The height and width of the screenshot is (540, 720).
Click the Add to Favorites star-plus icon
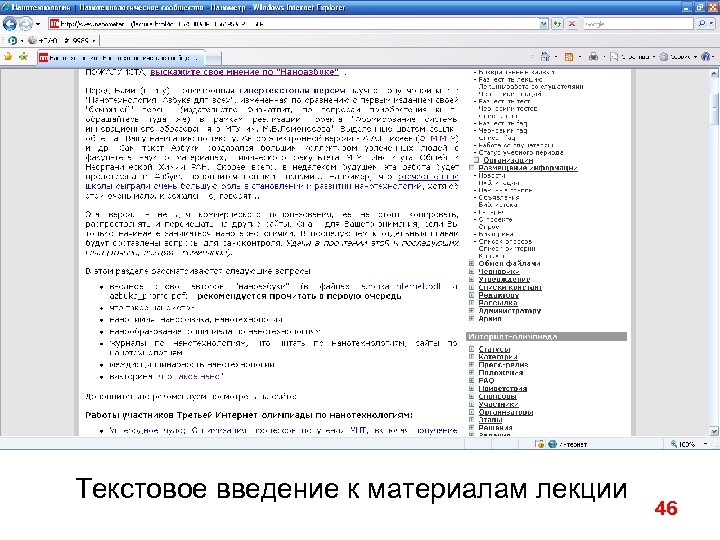point(23,57)
